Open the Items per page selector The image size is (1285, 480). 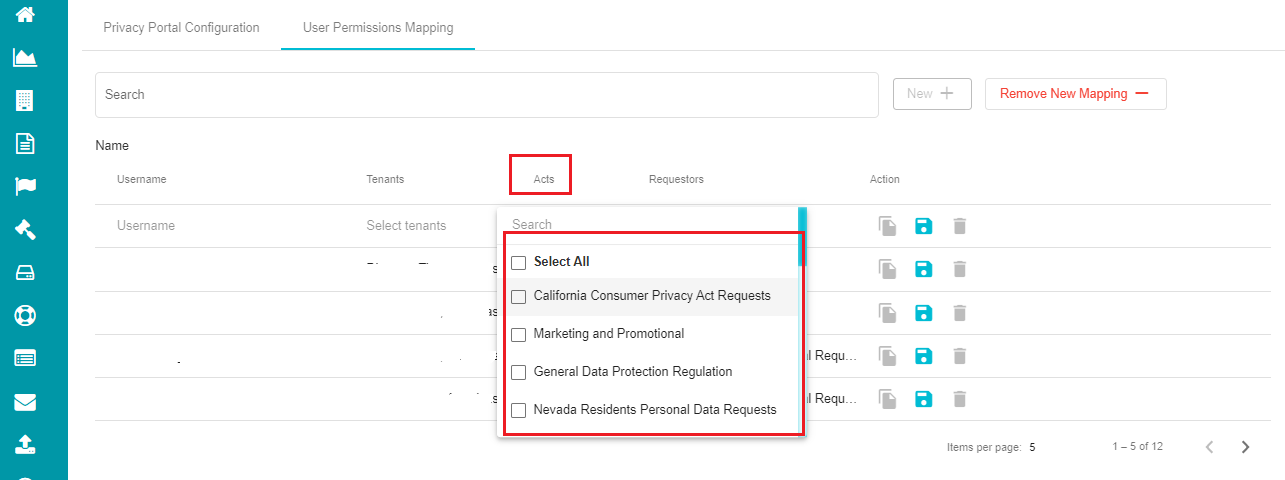point(1032,447)
